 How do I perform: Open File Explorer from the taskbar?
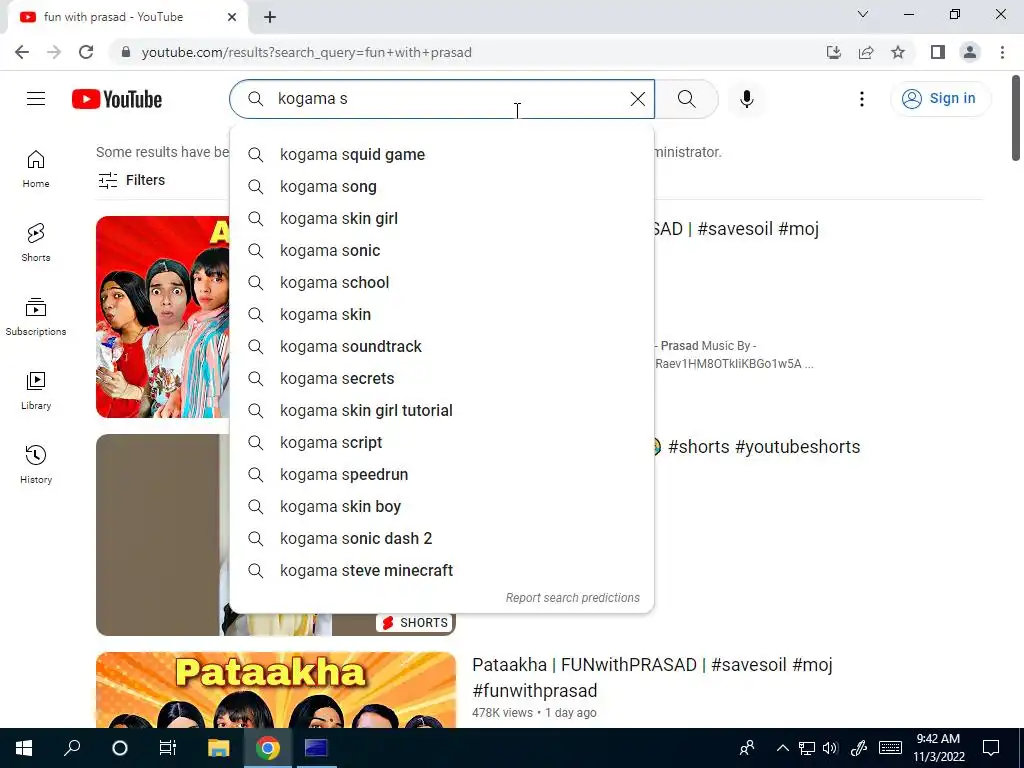[x=219, y=748]
